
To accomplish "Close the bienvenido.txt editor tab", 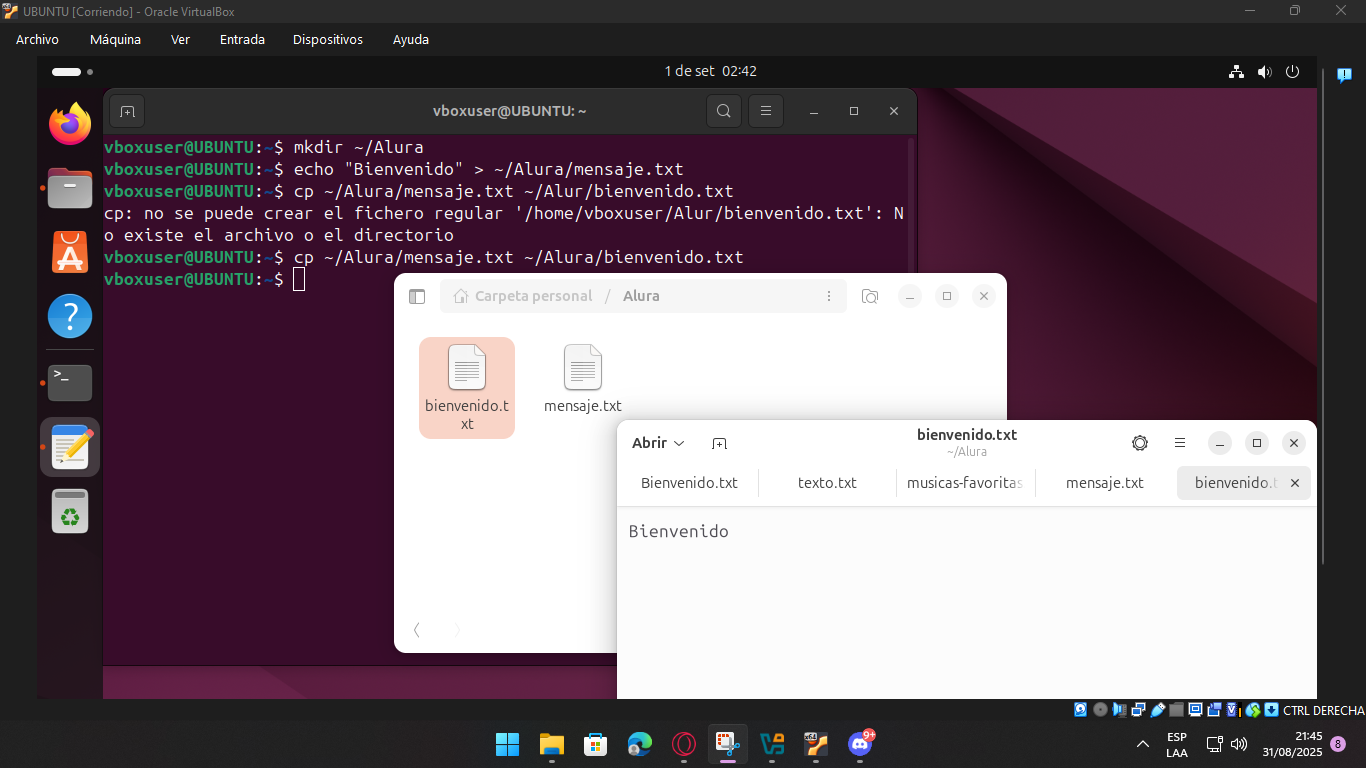I will [x=1295, y=483].
